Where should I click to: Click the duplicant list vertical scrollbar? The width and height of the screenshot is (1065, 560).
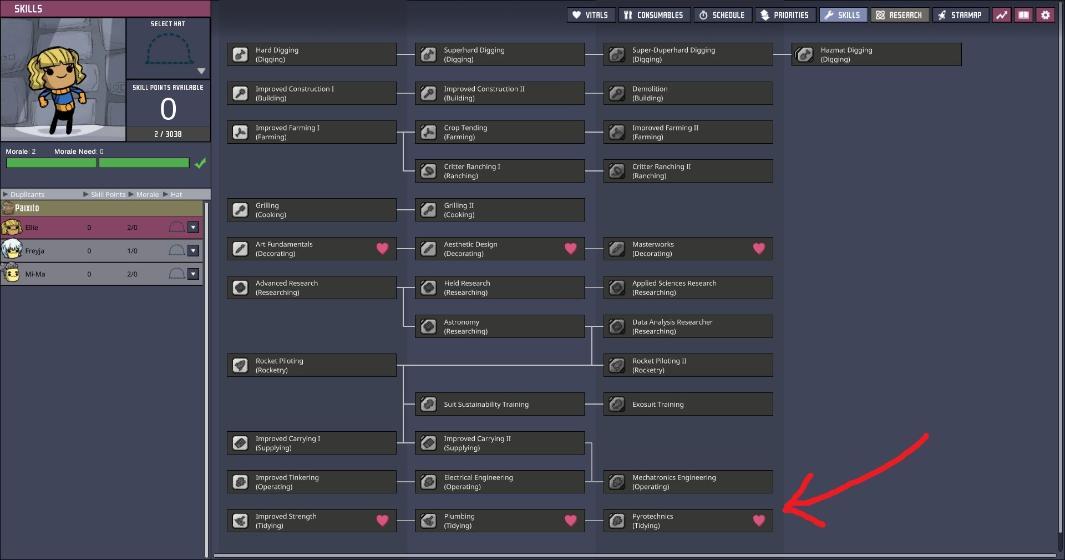207,379
